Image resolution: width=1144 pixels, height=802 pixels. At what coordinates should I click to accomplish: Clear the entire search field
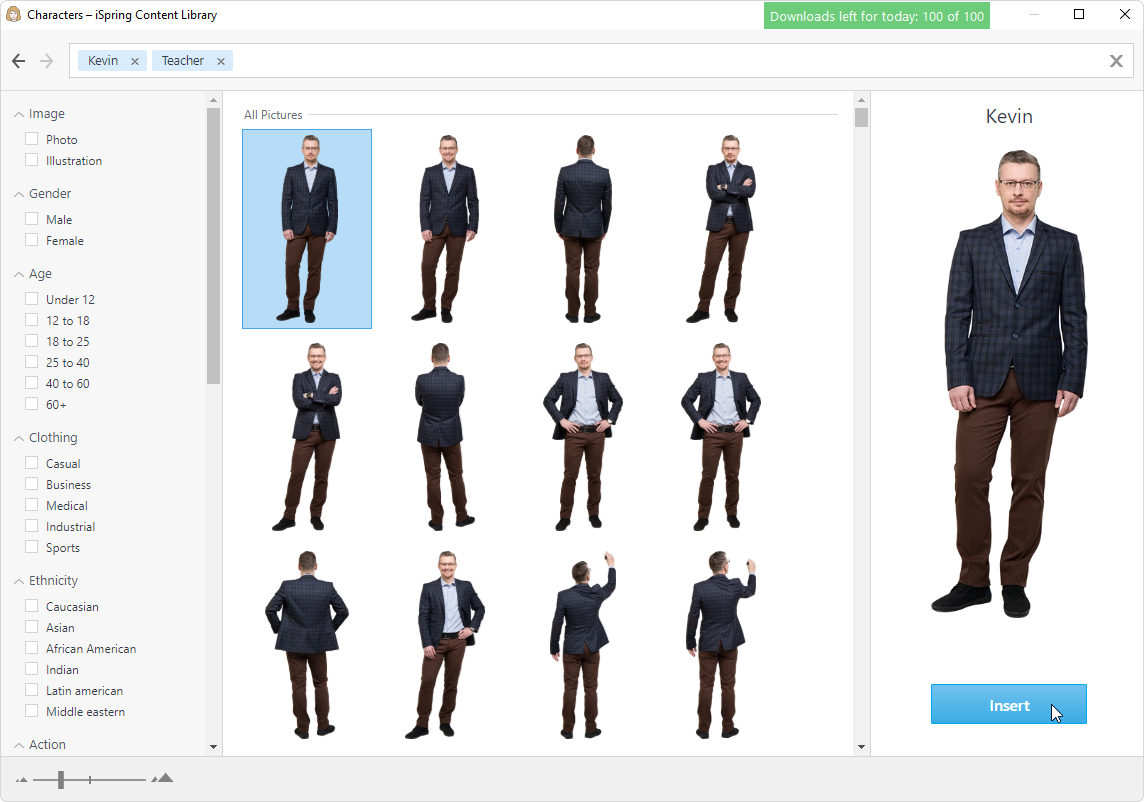tap(1116, 61)
